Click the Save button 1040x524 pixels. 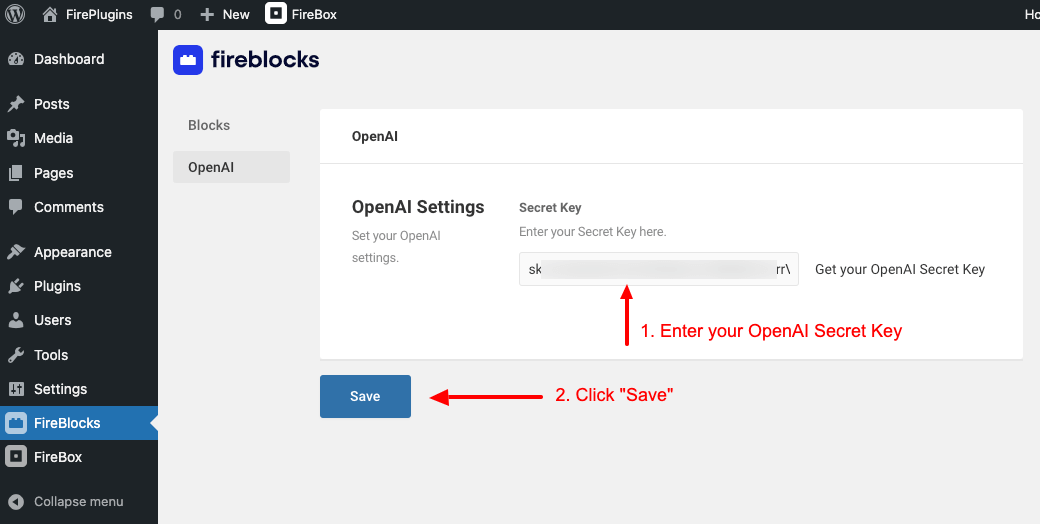point(365,397)
